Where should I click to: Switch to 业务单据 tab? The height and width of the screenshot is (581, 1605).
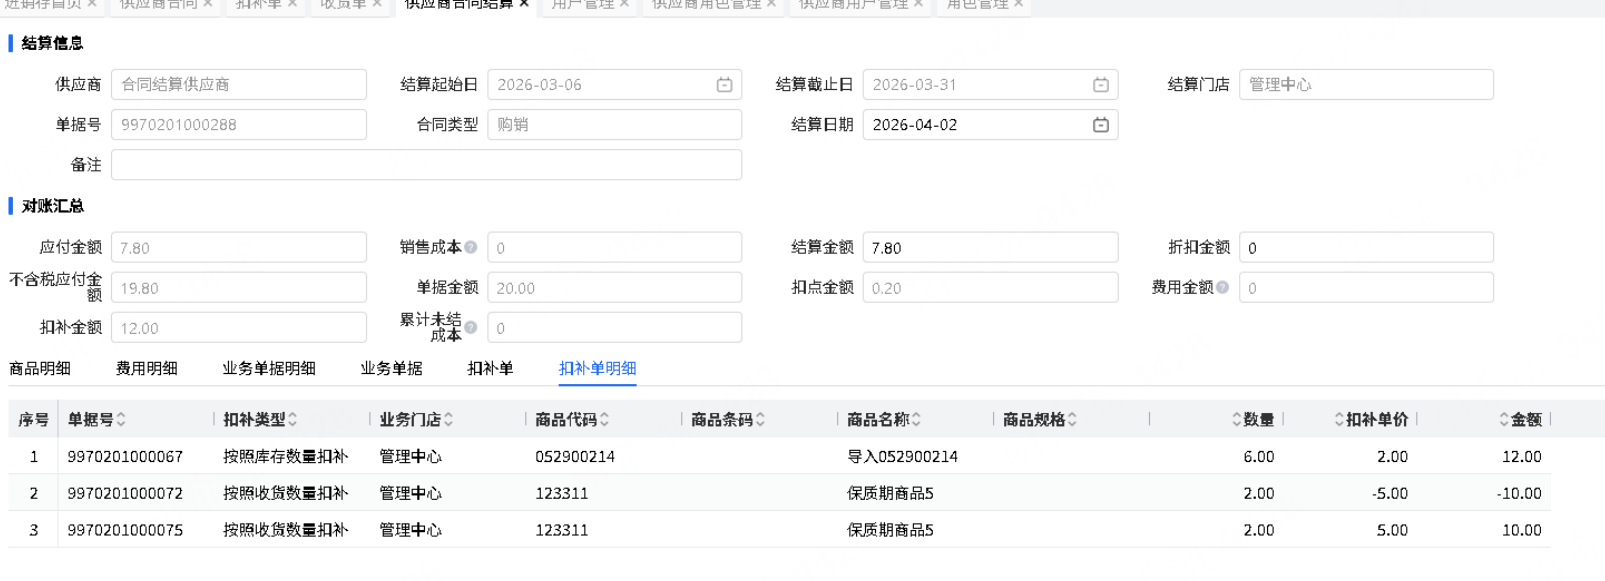[392, 369]
